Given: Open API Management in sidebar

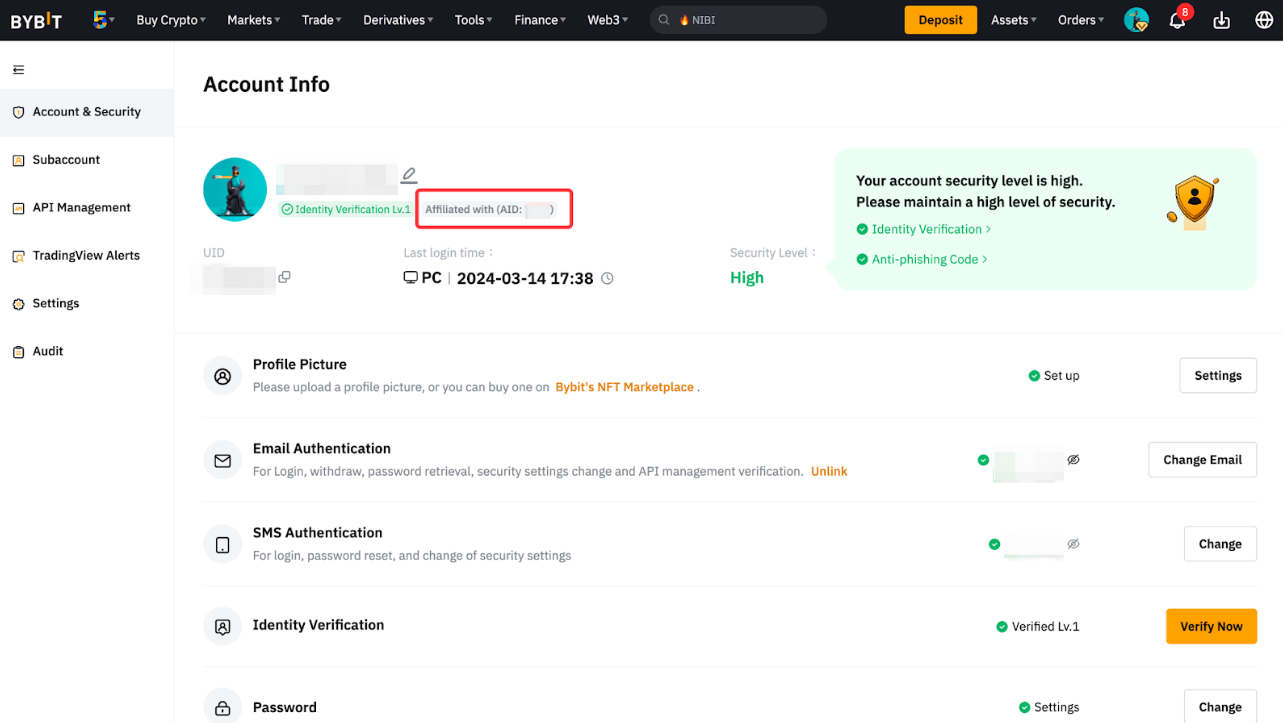Looking at the screenshot, I should [81, 208].
